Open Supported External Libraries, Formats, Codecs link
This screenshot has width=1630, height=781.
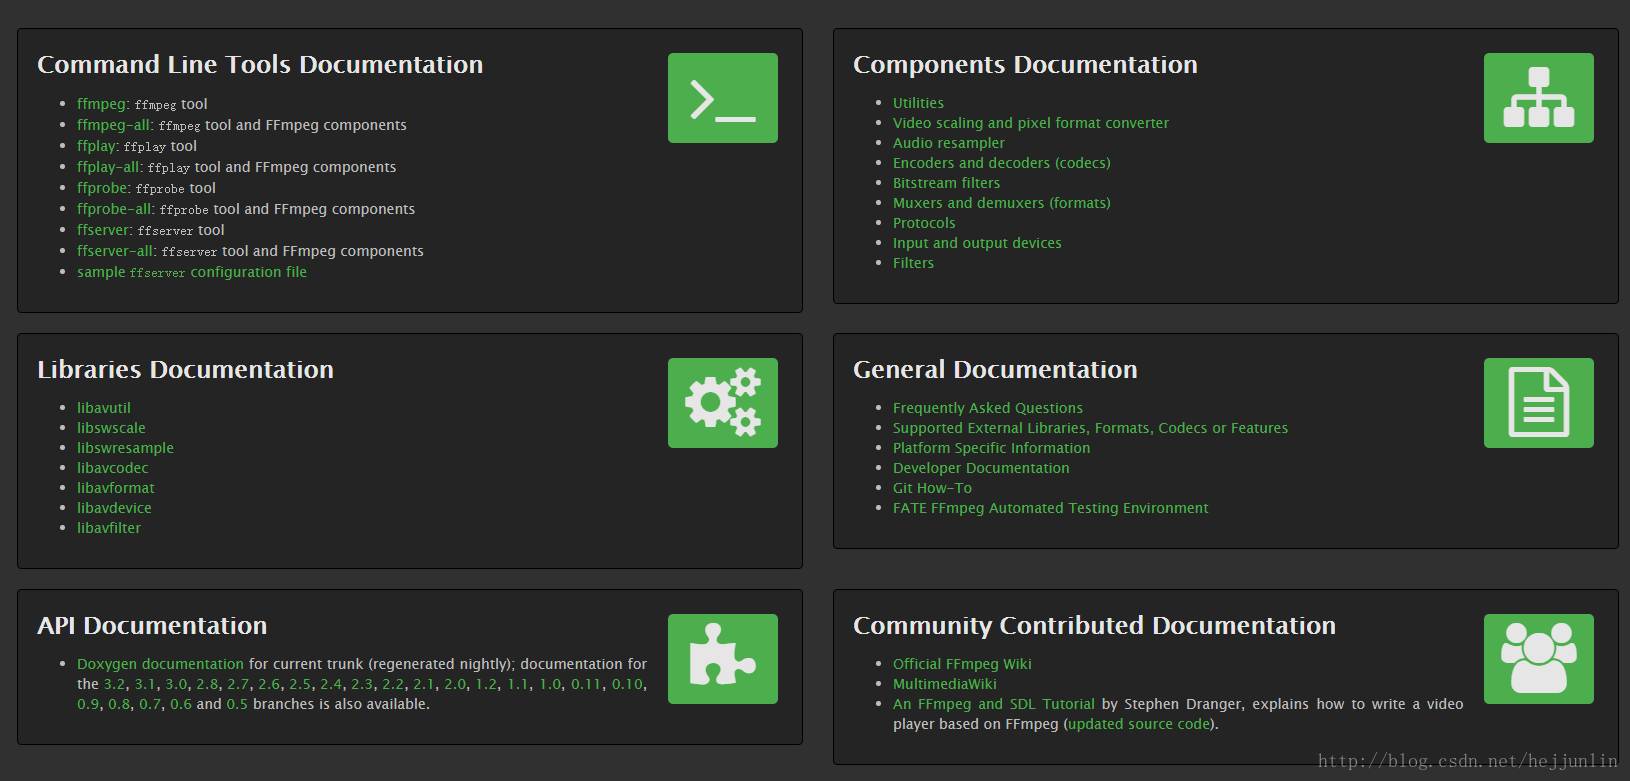point(1090,428)
